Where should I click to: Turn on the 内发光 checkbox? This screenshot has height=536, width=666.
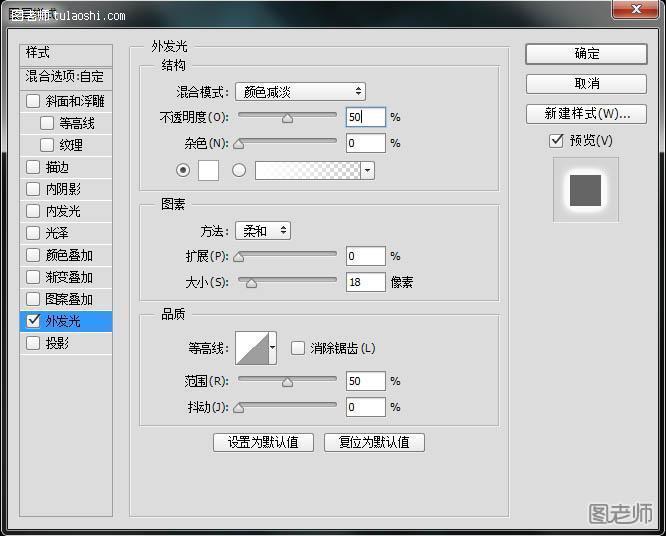point(33,211)
